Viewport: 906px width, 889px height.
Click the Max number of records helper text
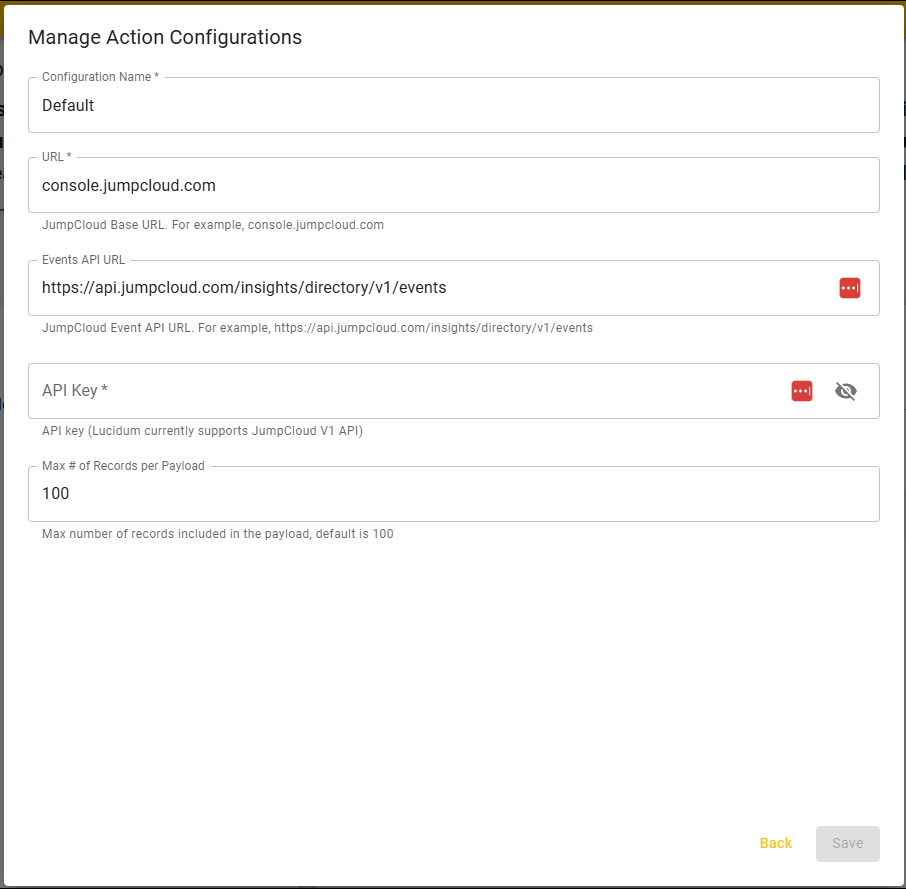click(218, 534)
